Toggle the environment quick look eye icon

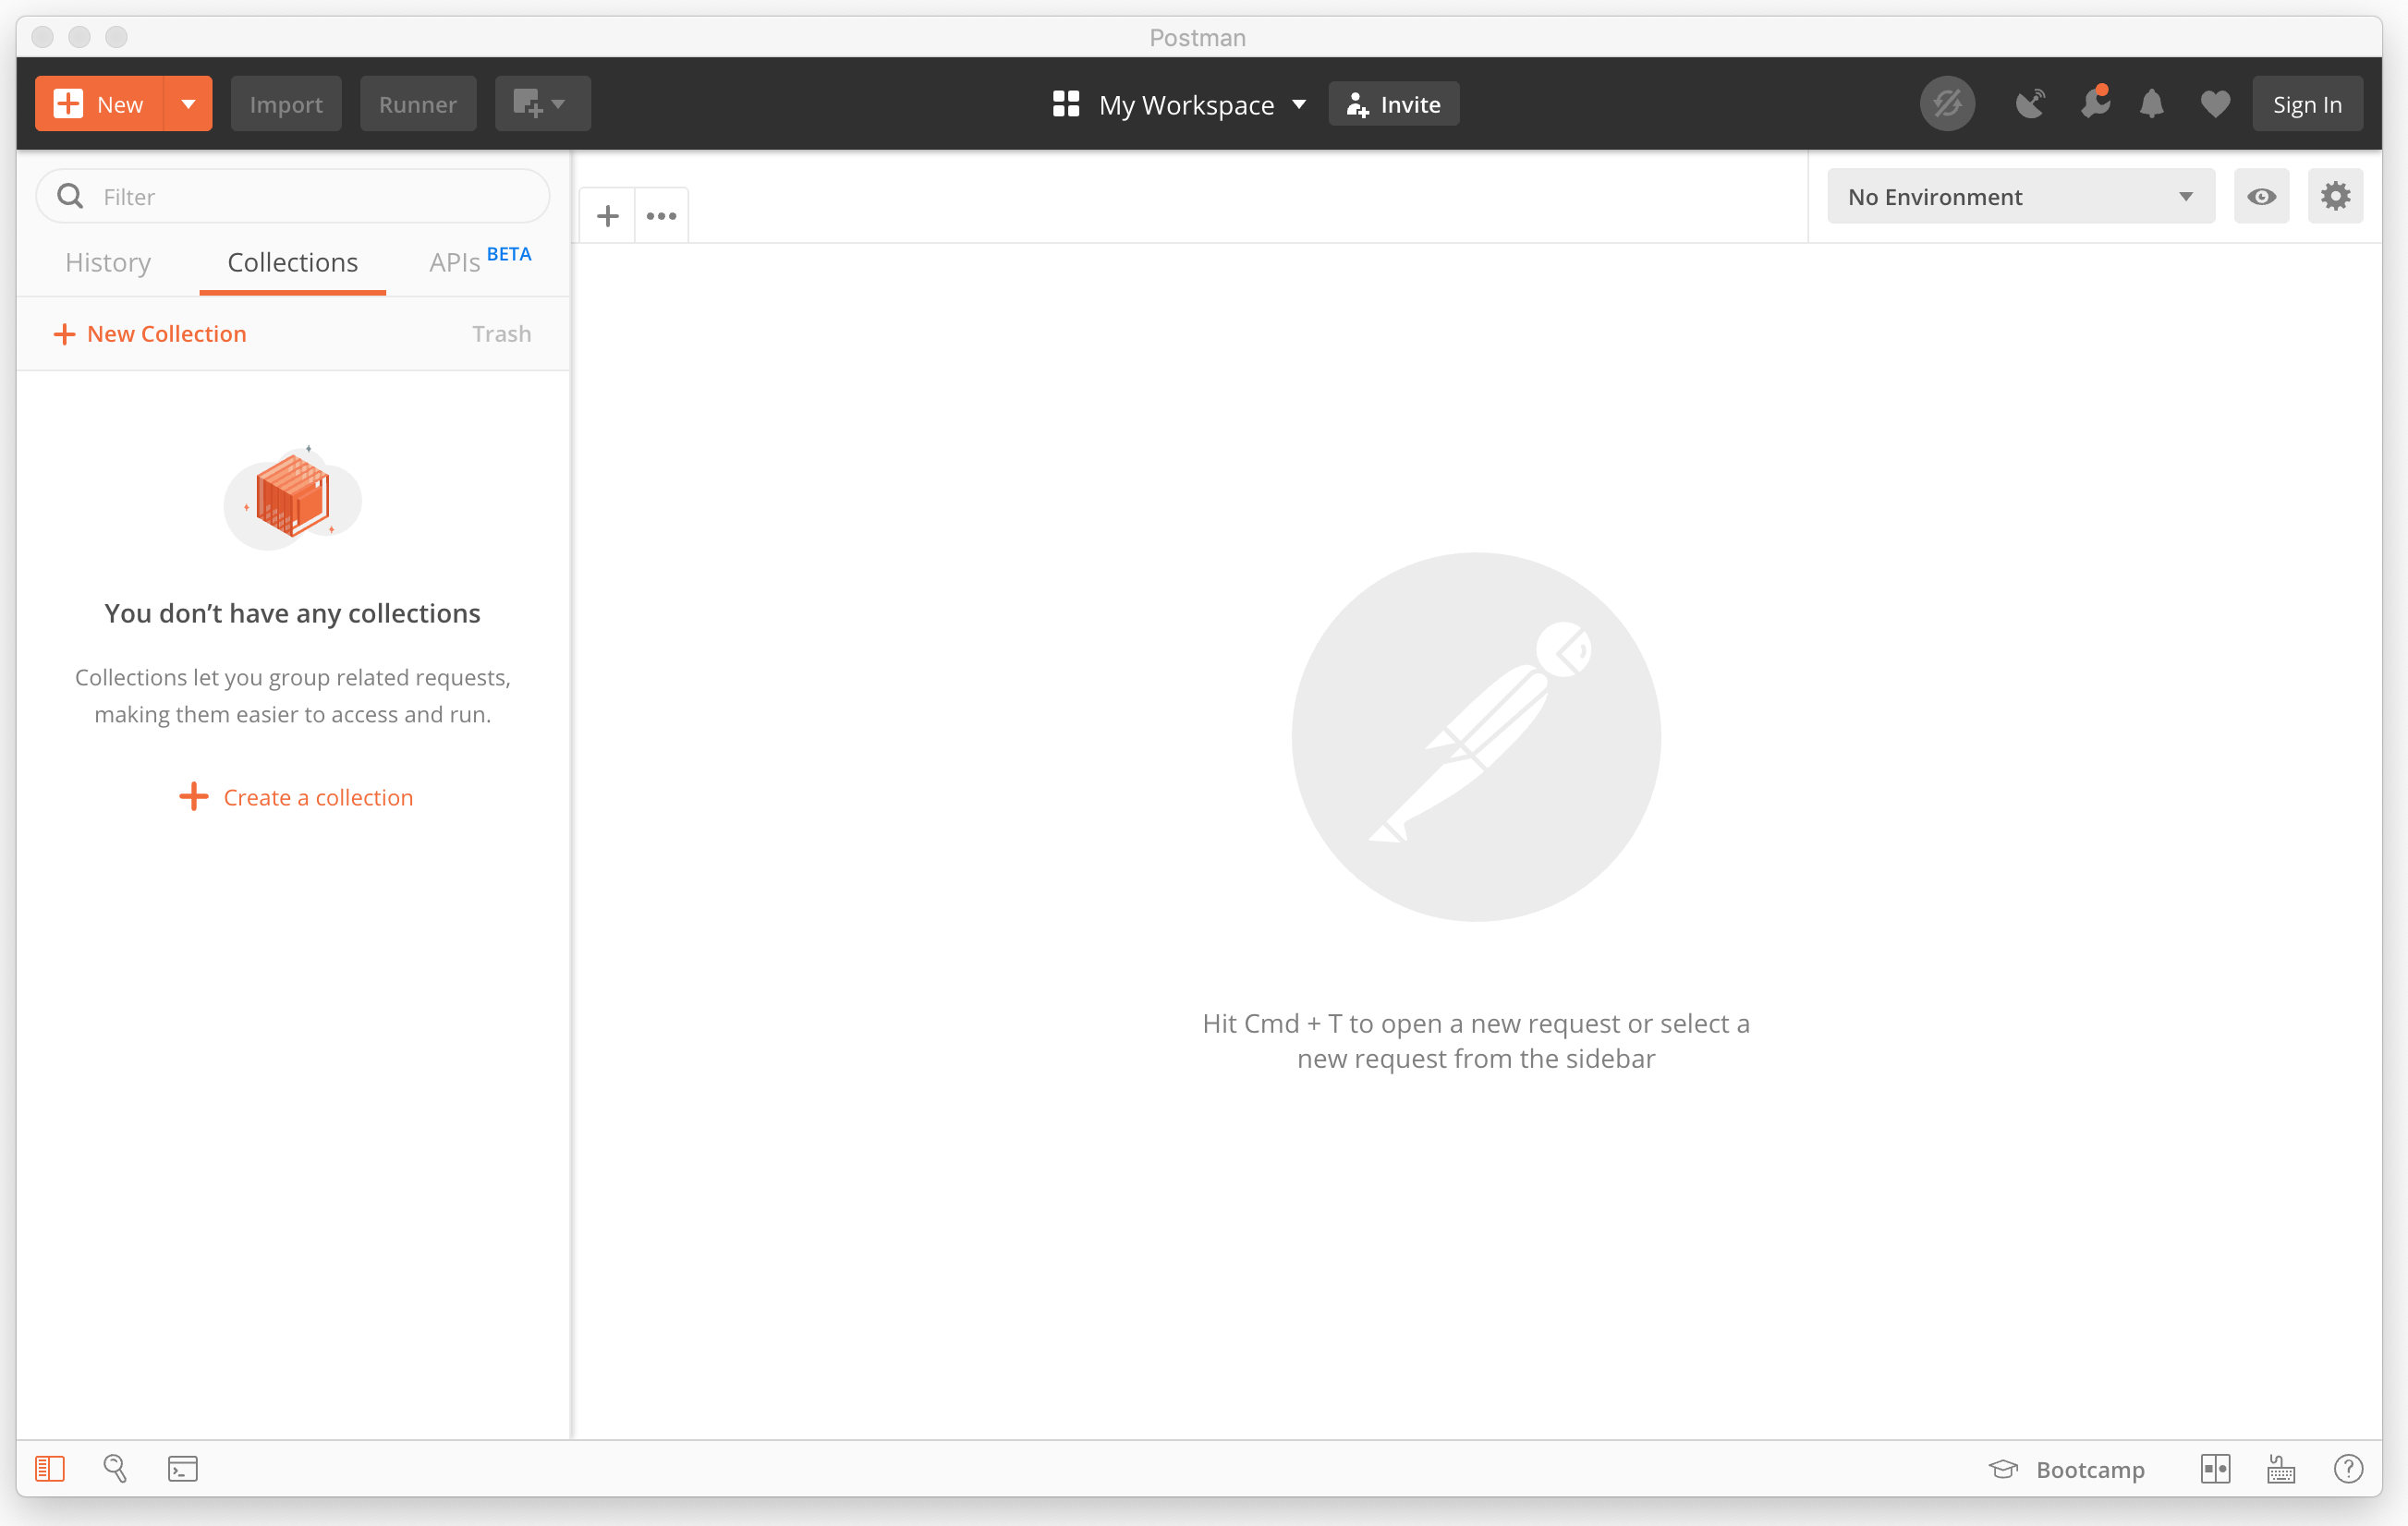pyautogui.click(x=2262, y=196)
